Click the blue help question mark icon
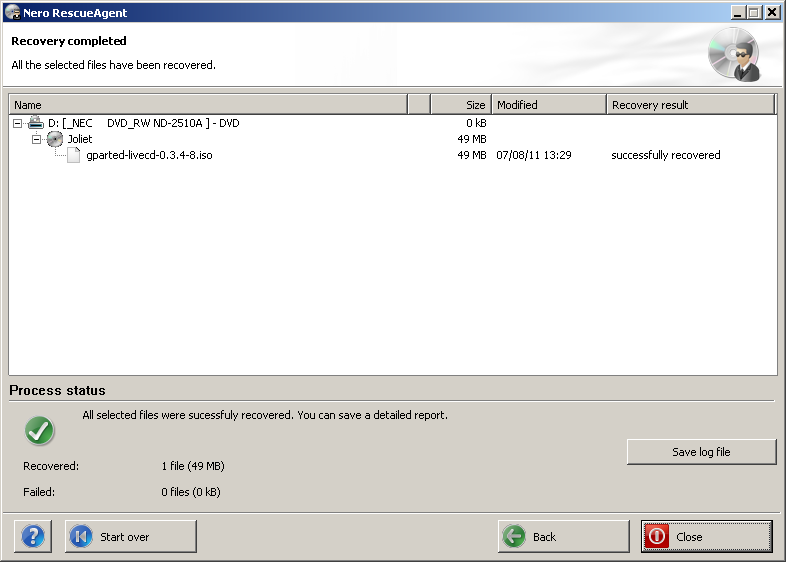 click(x=33, y=536)
